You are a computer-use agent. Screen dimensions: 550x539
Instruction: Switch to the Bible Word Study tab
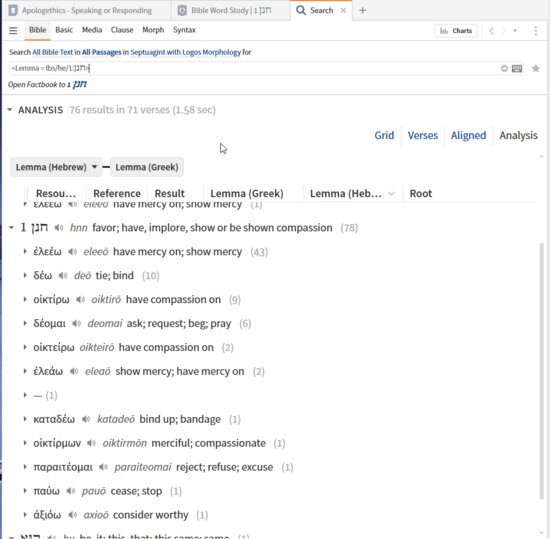(x=231, y=11)
